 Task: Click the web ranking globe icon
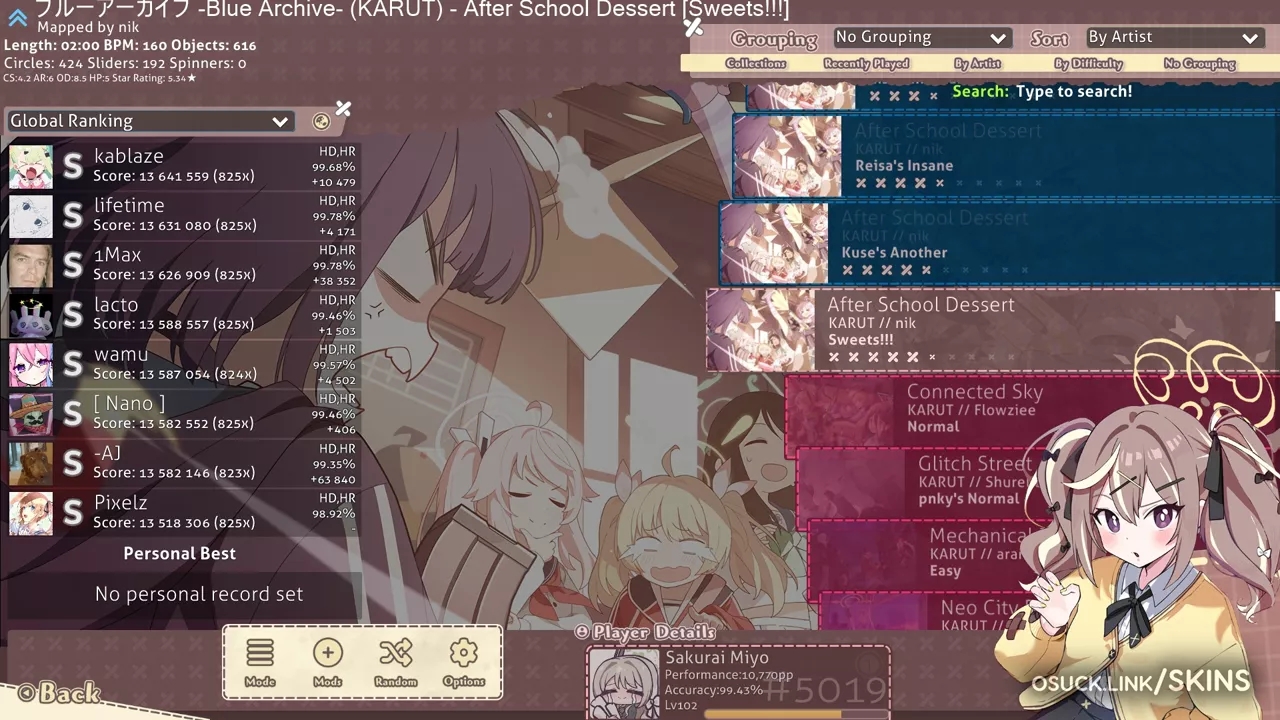point(321,121)
